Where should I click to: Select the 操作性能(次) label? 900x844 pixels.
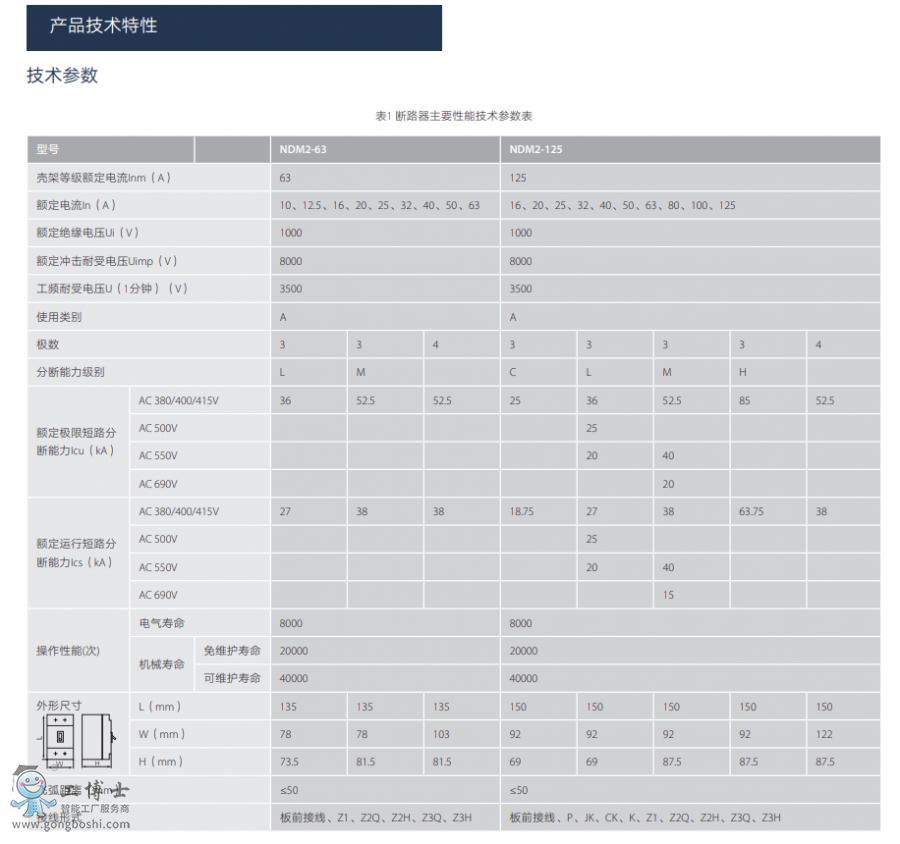click(x=68, y=651)
